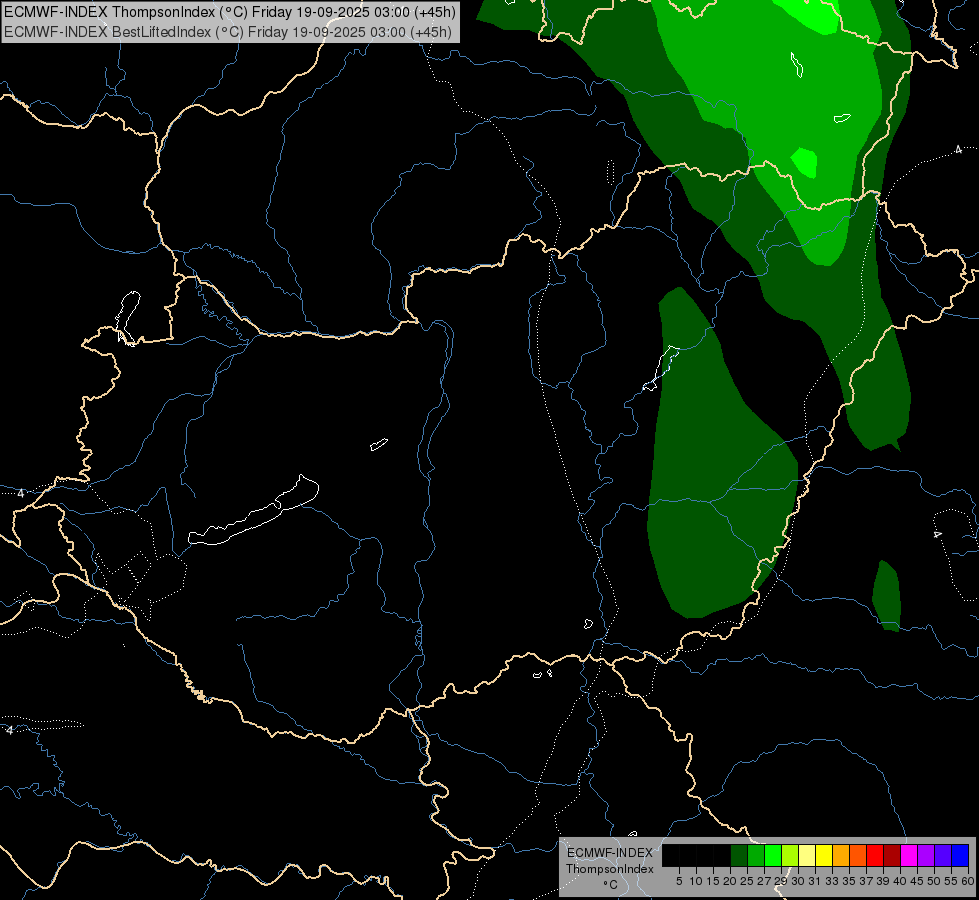
Task: Select the yellow-green 29–30 legend swatch
Action: 790,855
